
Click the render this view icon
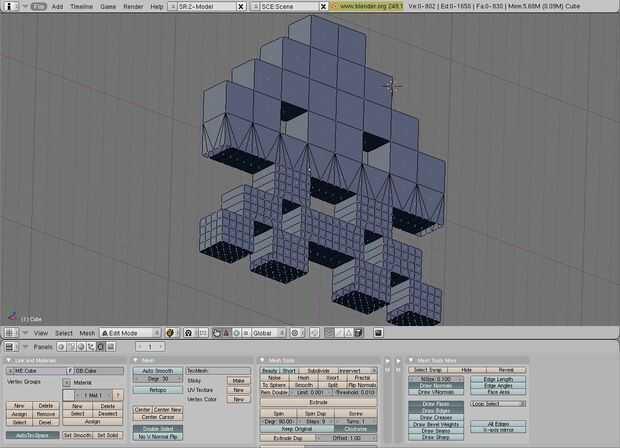378,333
